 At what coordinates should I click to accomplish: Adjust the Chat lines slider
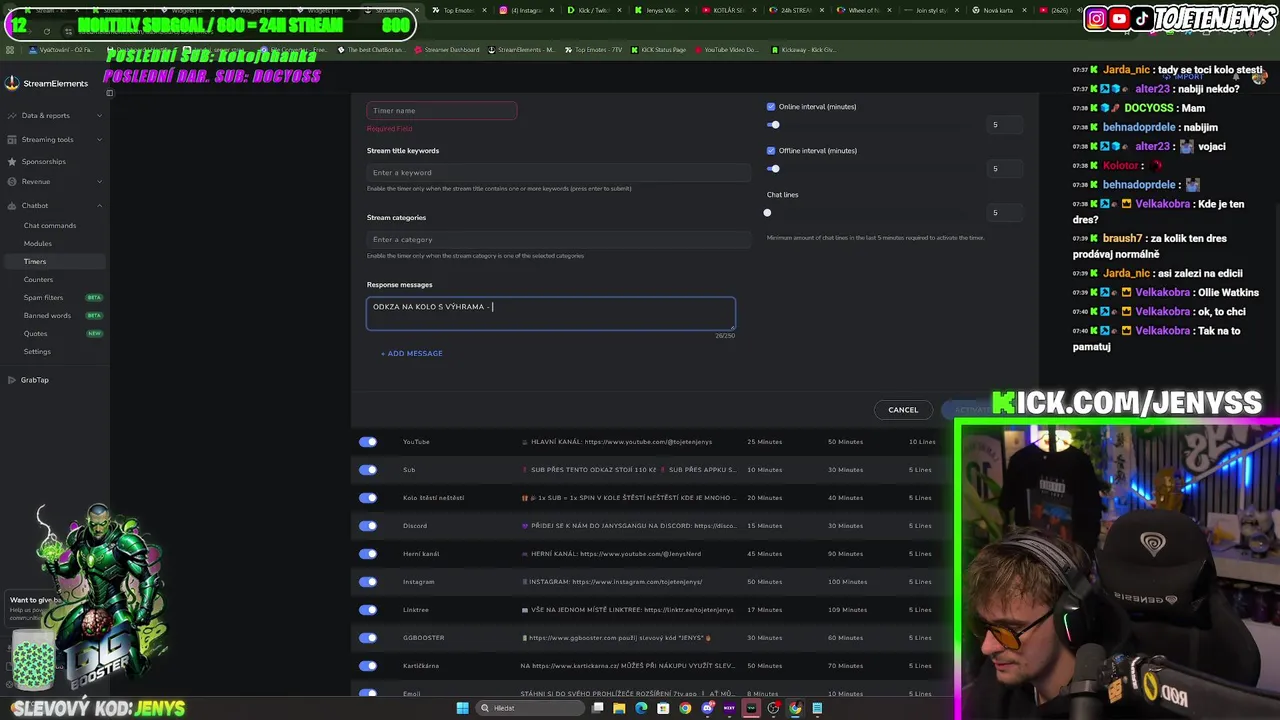tap(767, 213)
